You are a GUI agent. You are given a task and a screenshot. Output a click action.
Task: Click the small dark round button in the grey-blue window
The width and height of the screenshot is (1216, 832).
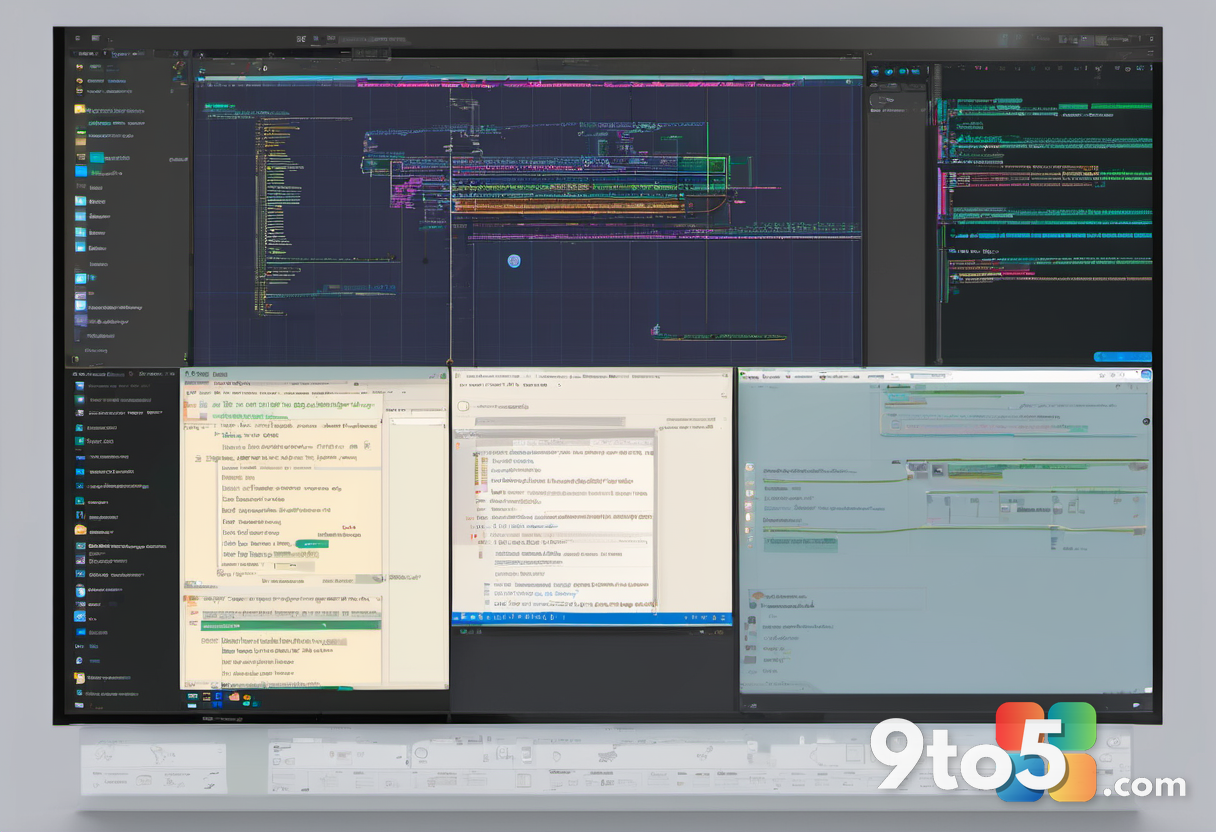pos(1145,422)
